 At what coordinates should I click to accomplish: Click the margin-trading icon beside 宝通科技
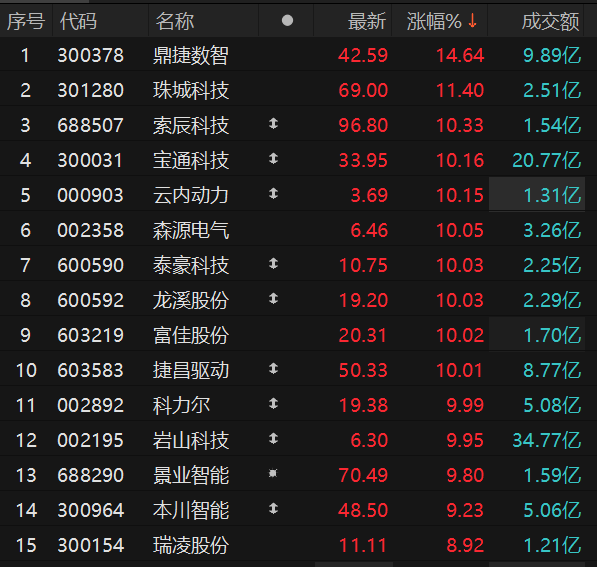(273, 158)
